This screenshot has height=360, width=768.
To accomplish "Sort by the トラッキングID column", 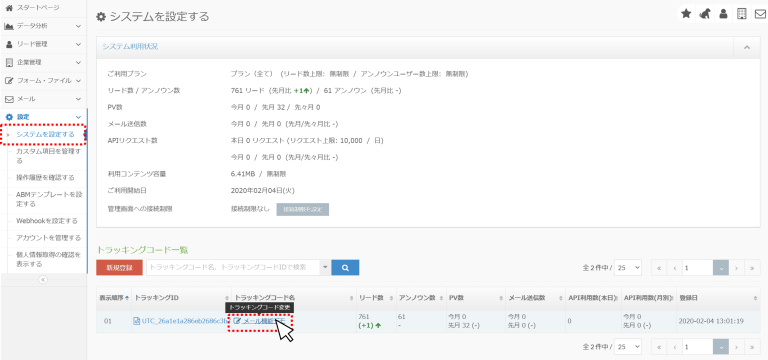I will point(181,298).
